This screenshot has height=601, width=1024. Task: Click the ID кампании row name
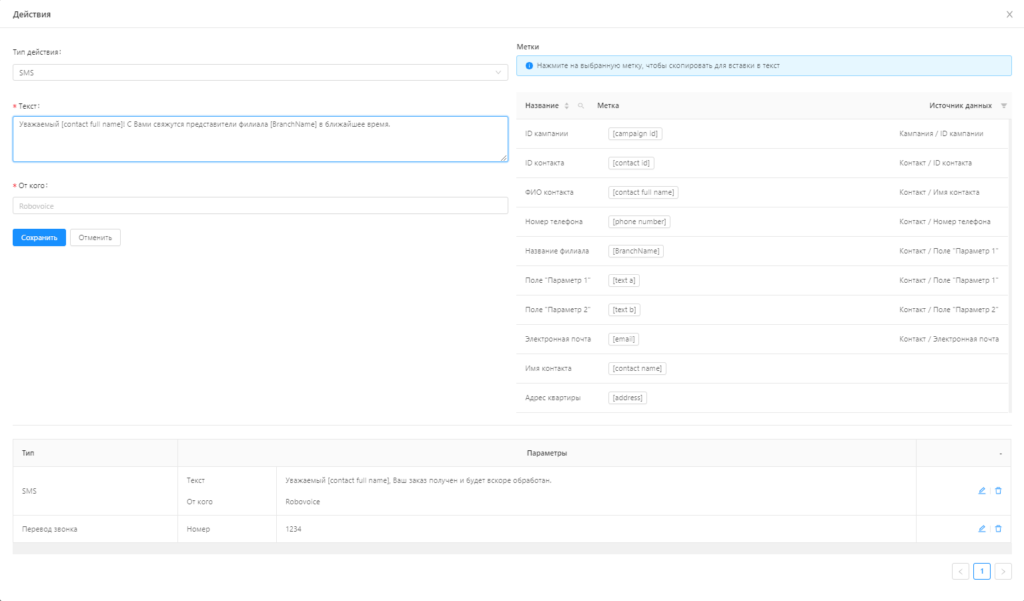click(x=547, y=134)
